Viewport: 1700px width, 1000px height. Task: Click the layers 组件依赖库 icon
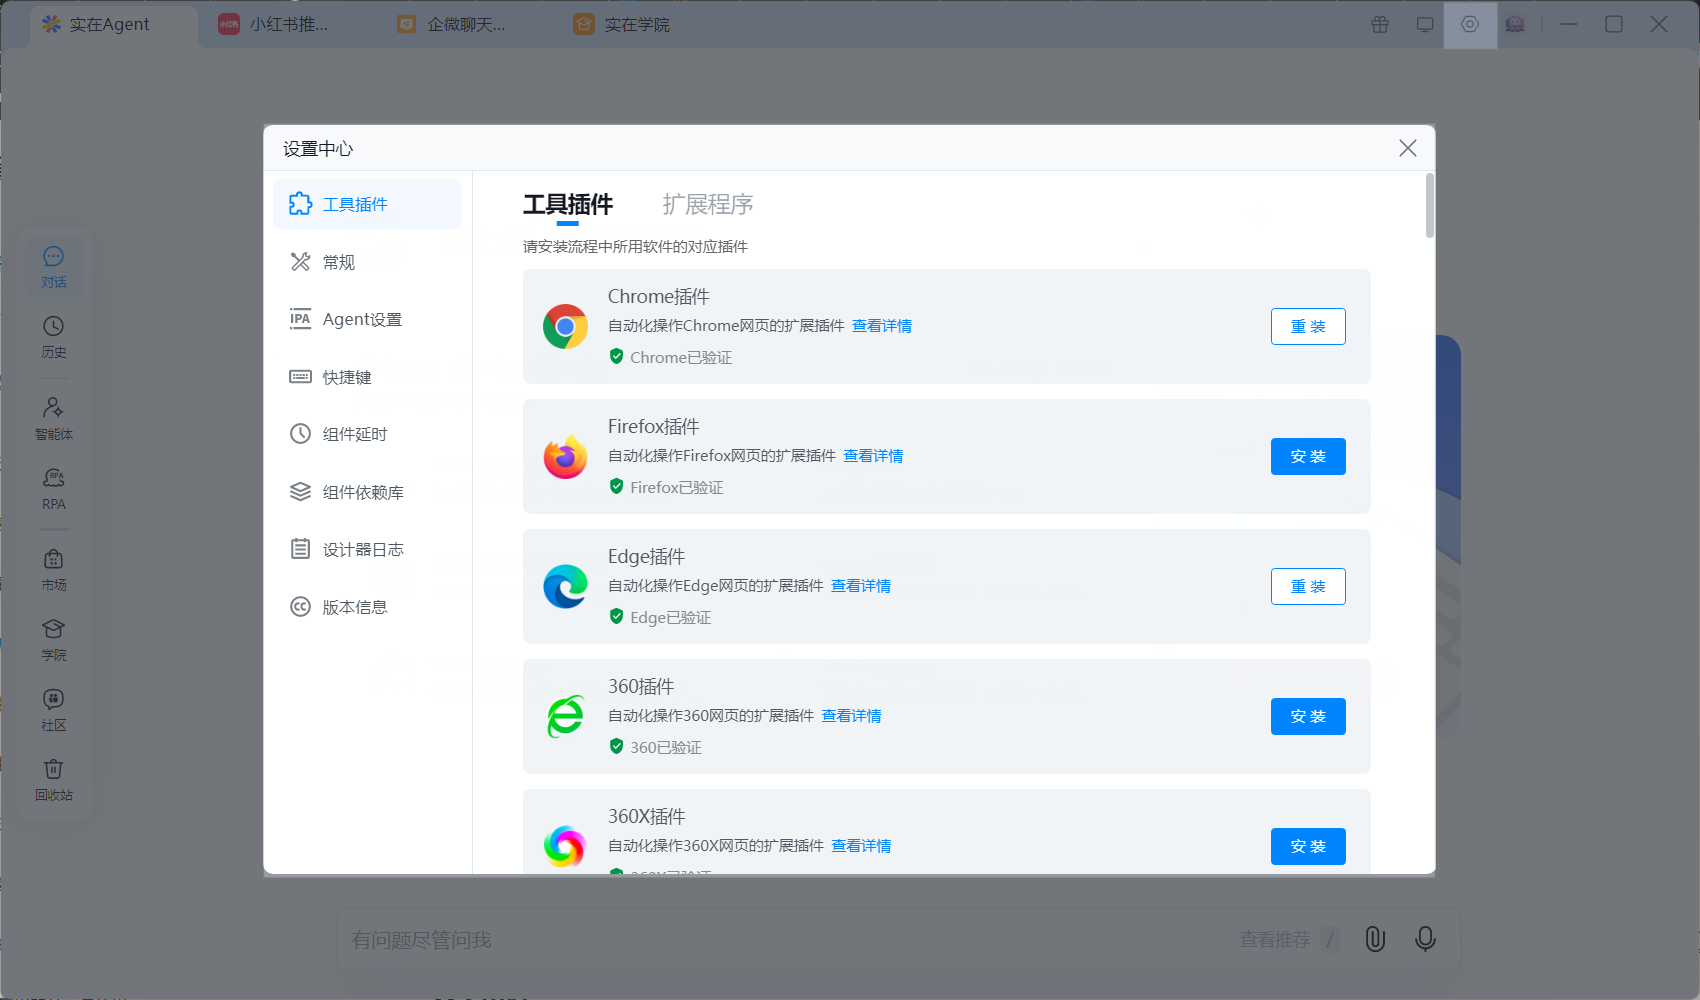[300, 492]
